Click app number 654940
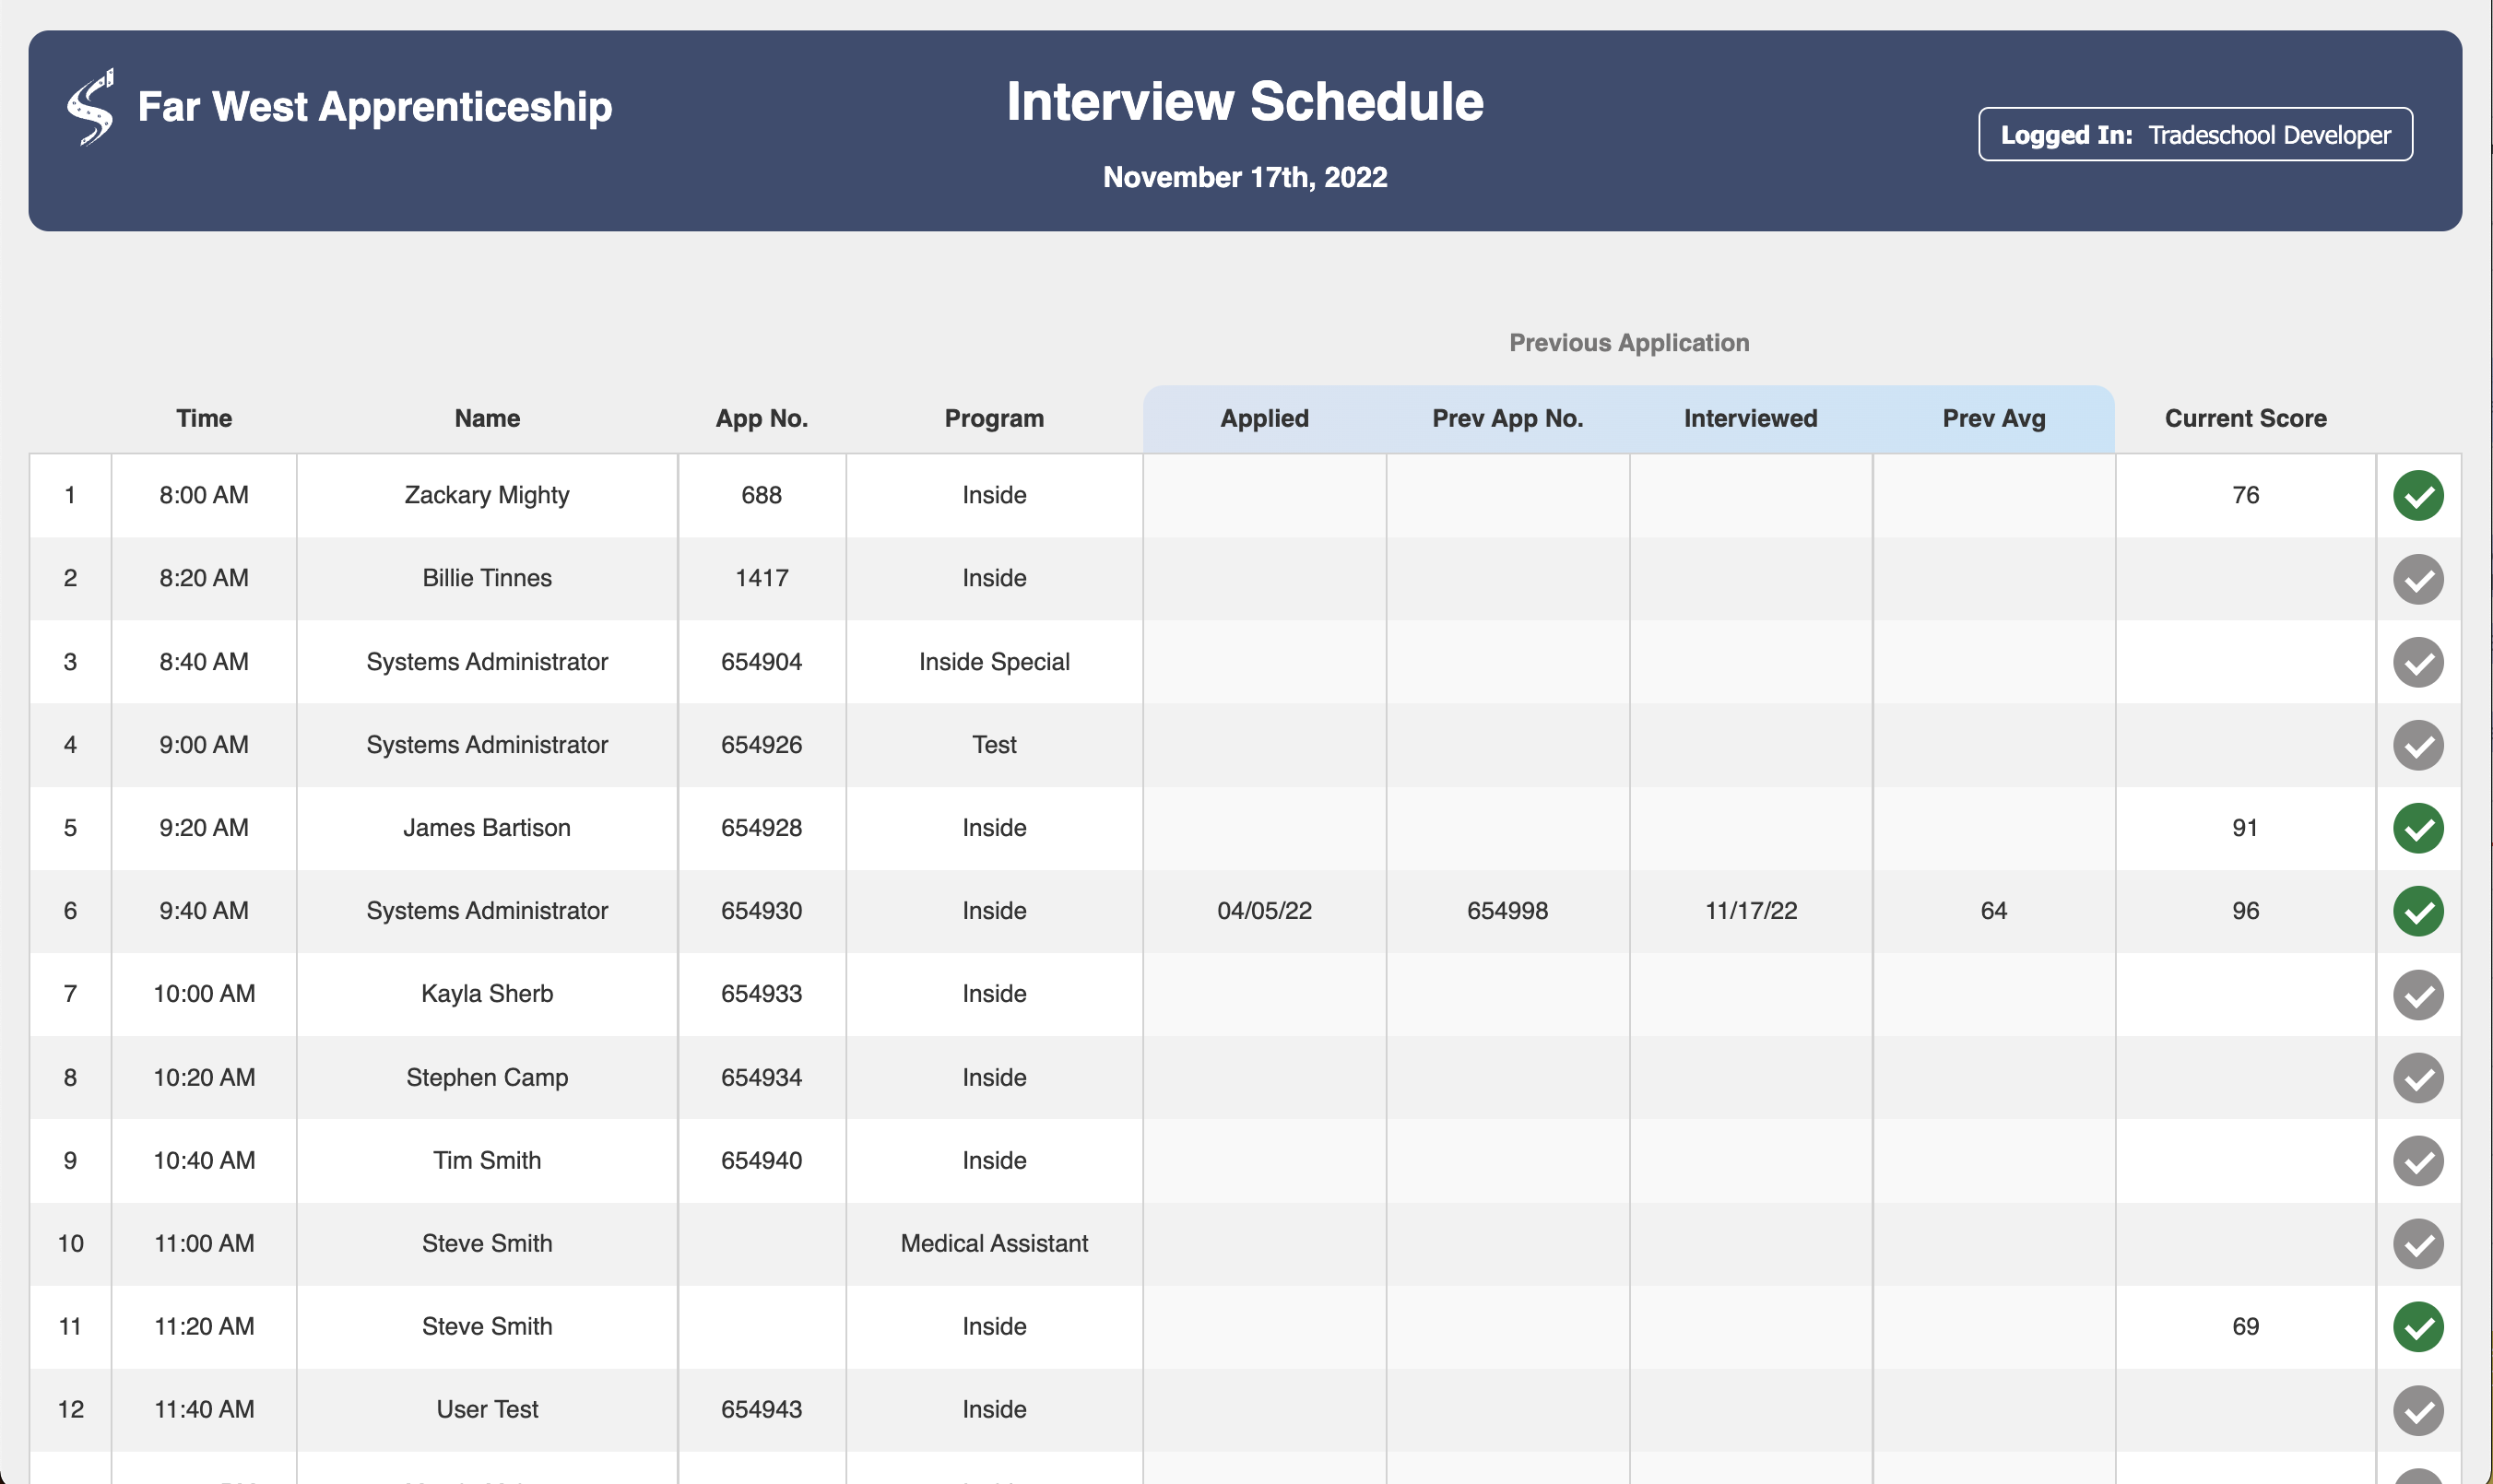This screenshot has width=2493, height=1484. [761, 1160]
